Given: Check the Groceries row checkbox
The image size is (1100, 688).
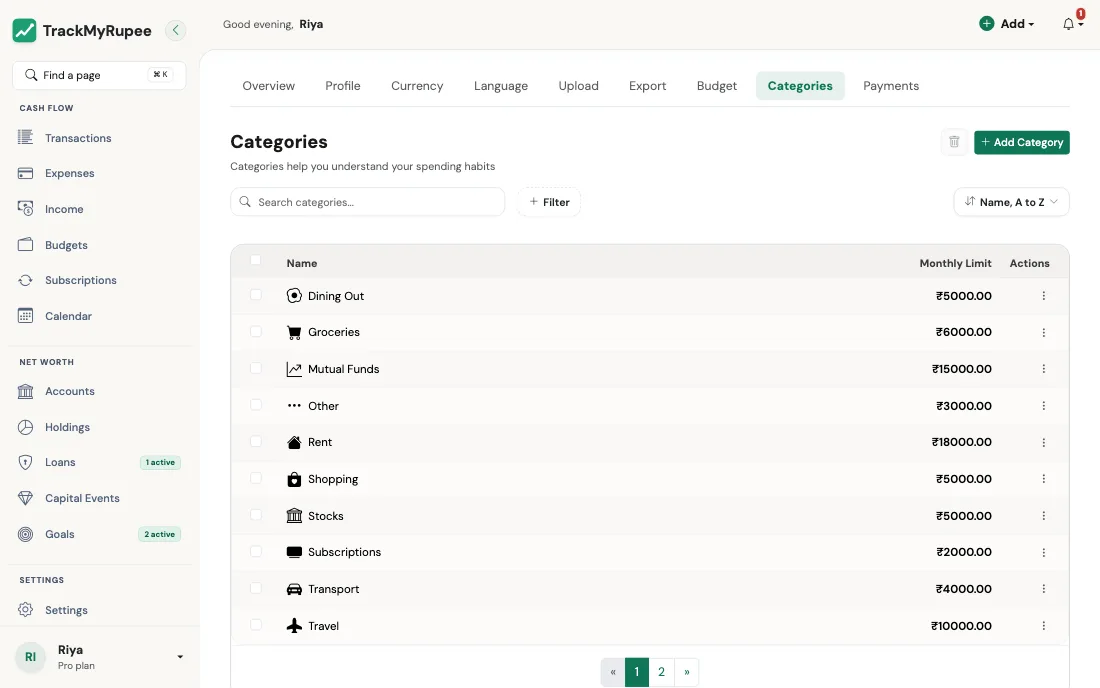Looking at the screenshot, I should [255, 331].
